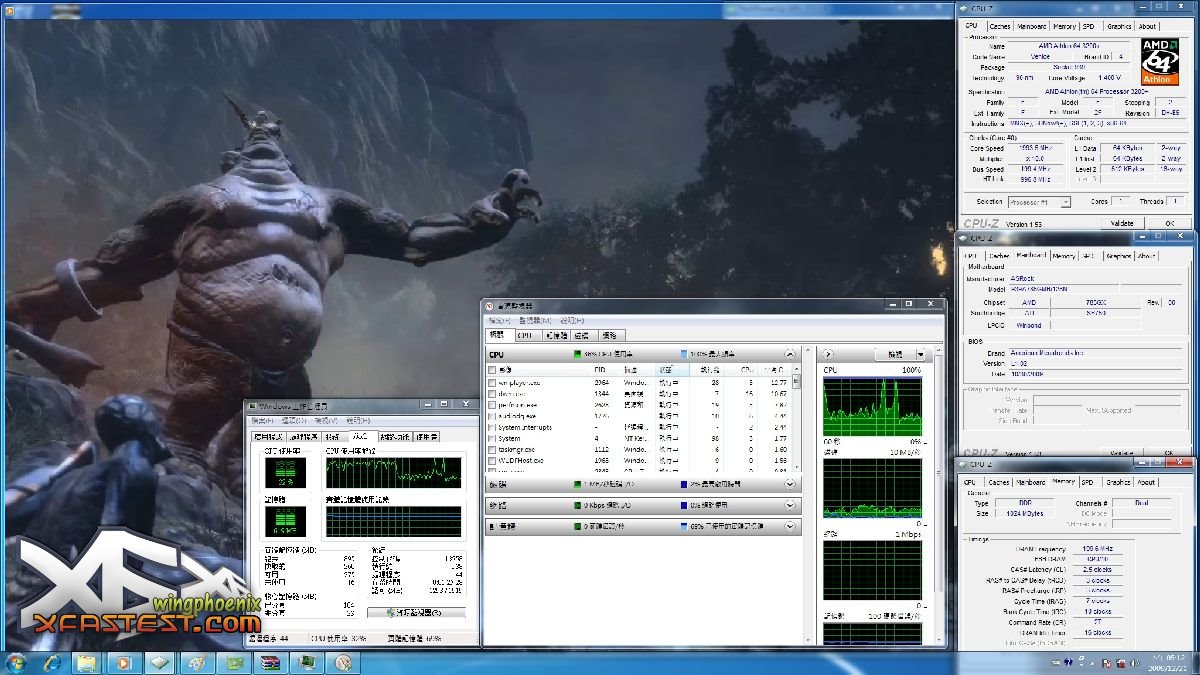Select the Applications tab in Task Manager

point(267,437)
